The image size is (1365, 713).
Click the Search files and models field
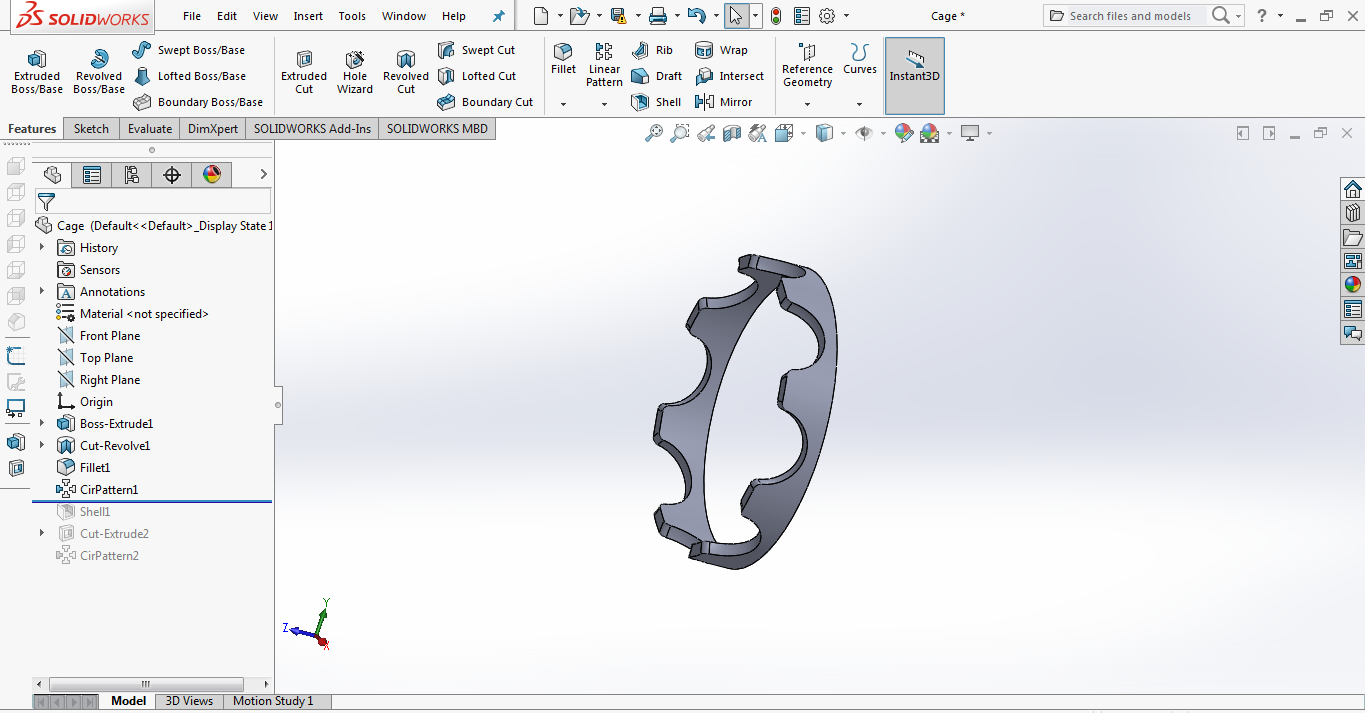point(1130,16)
